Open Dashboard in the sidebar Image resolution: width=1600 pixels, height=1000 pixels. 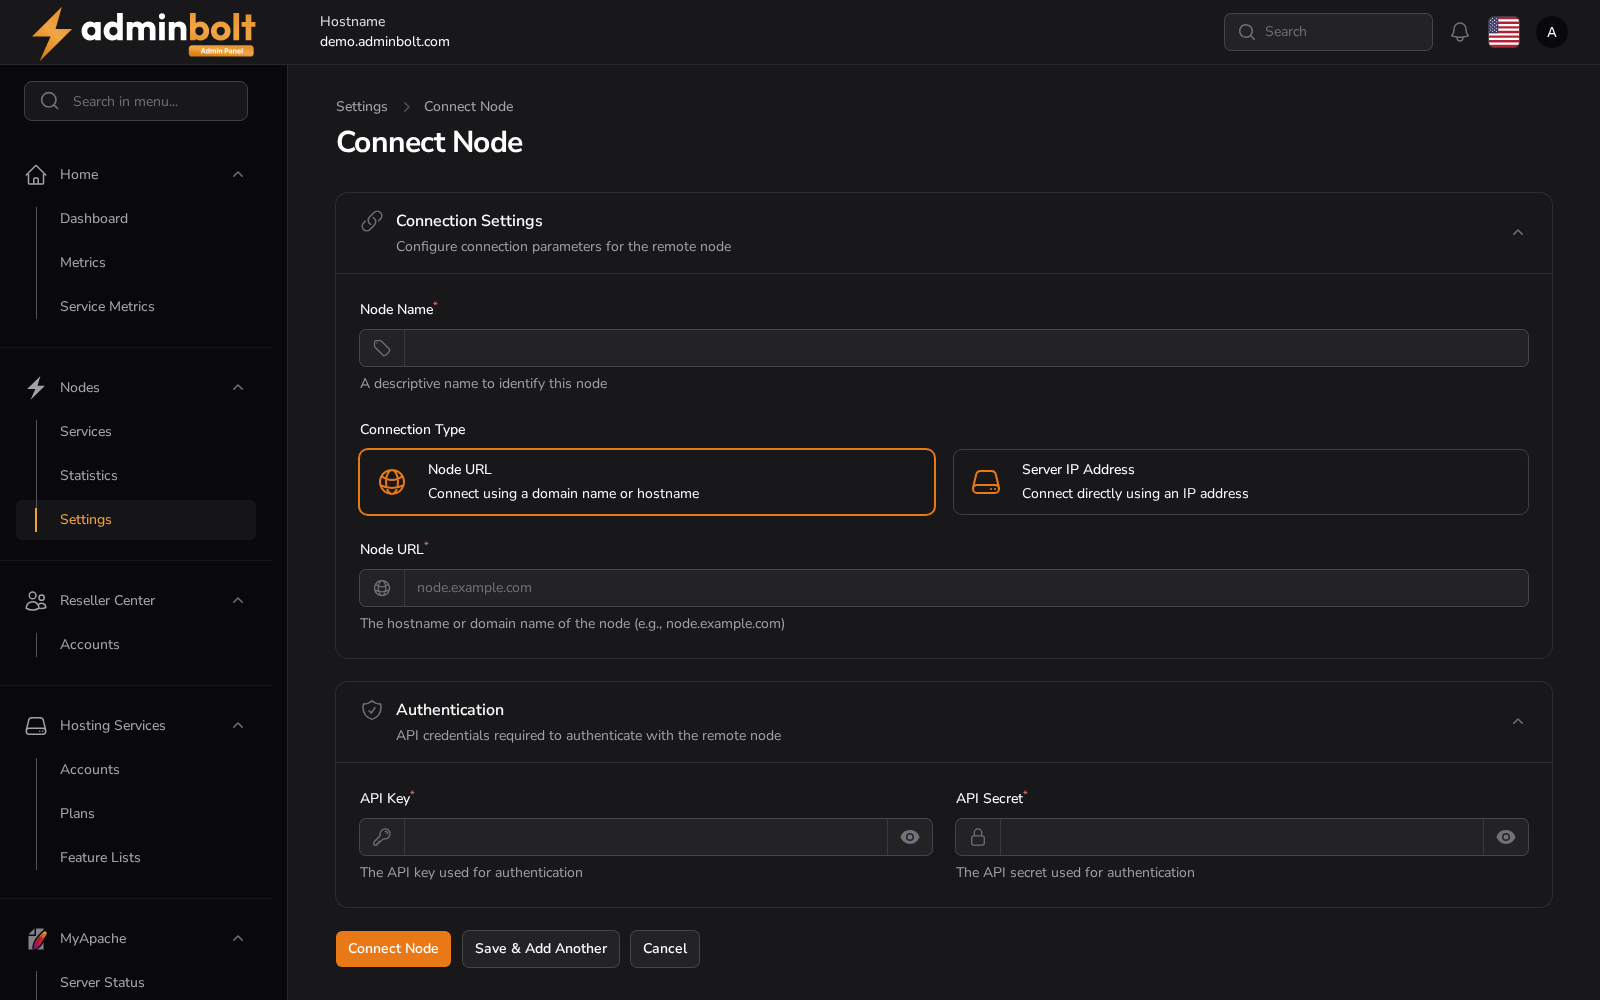94,219
